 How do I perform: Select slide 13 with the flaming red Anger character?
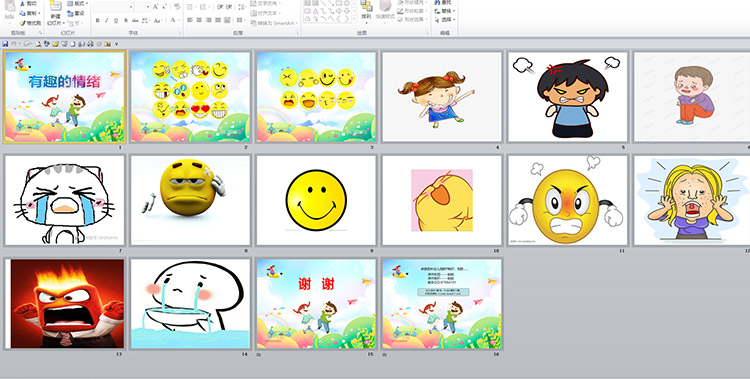[x=65, y=303]
